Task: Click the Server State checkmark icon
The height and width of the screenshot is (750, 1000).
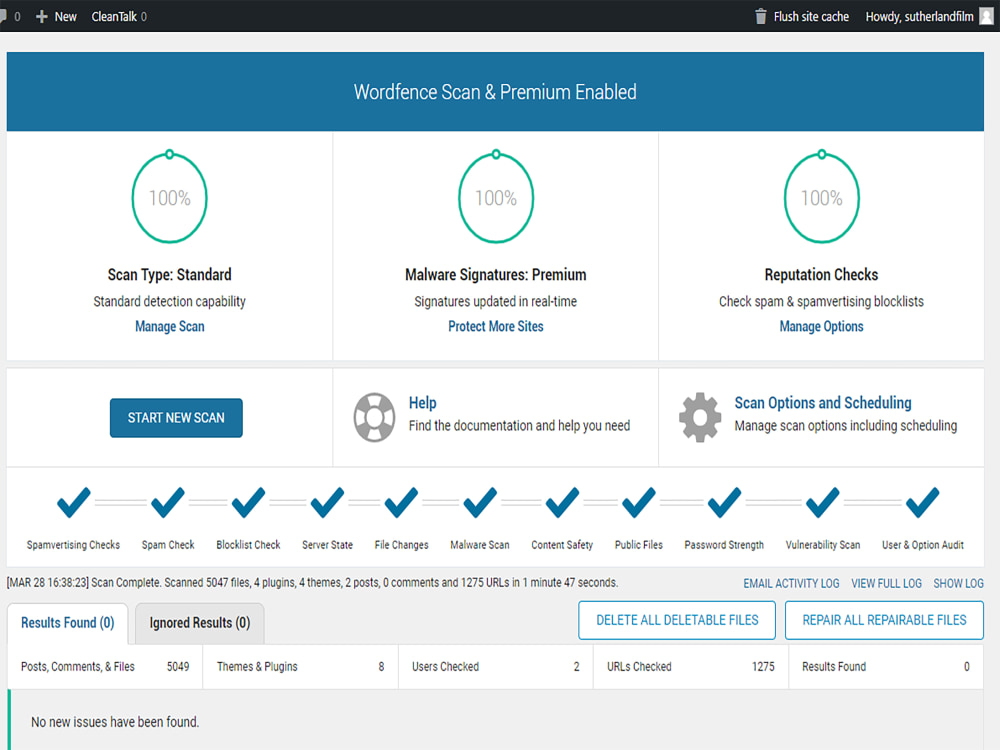Action: (327, 503)
